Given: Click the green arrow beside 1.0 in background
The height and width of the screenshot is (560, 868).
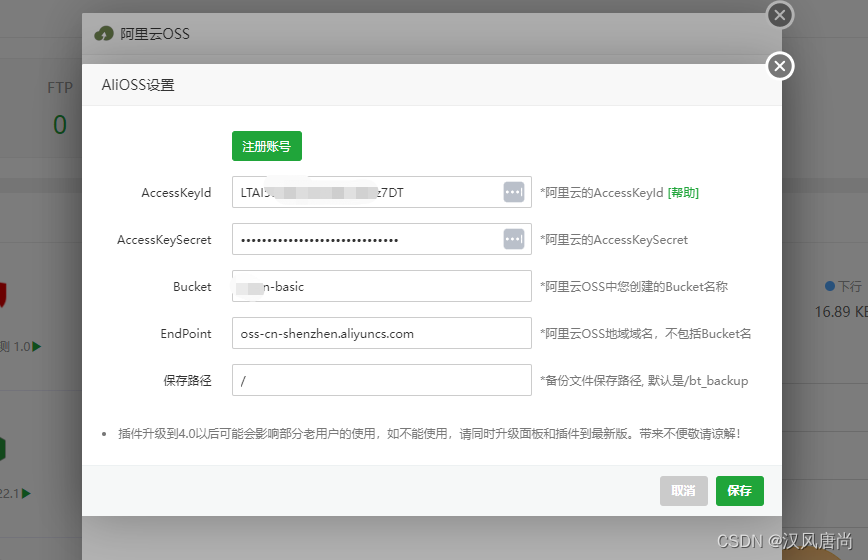Looking at the screenshot, I should [x=37, y=346].
